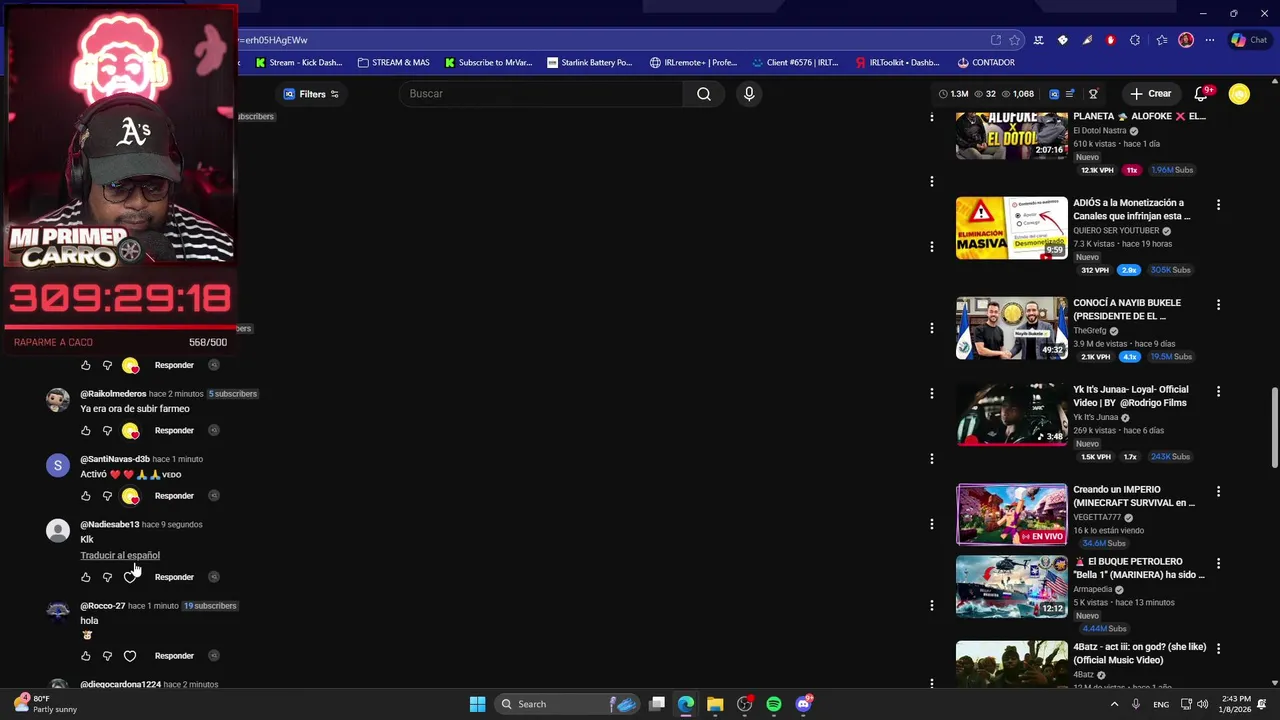Open the weather widget showing 80°F
1280x720 pixels.
(46, 704)
